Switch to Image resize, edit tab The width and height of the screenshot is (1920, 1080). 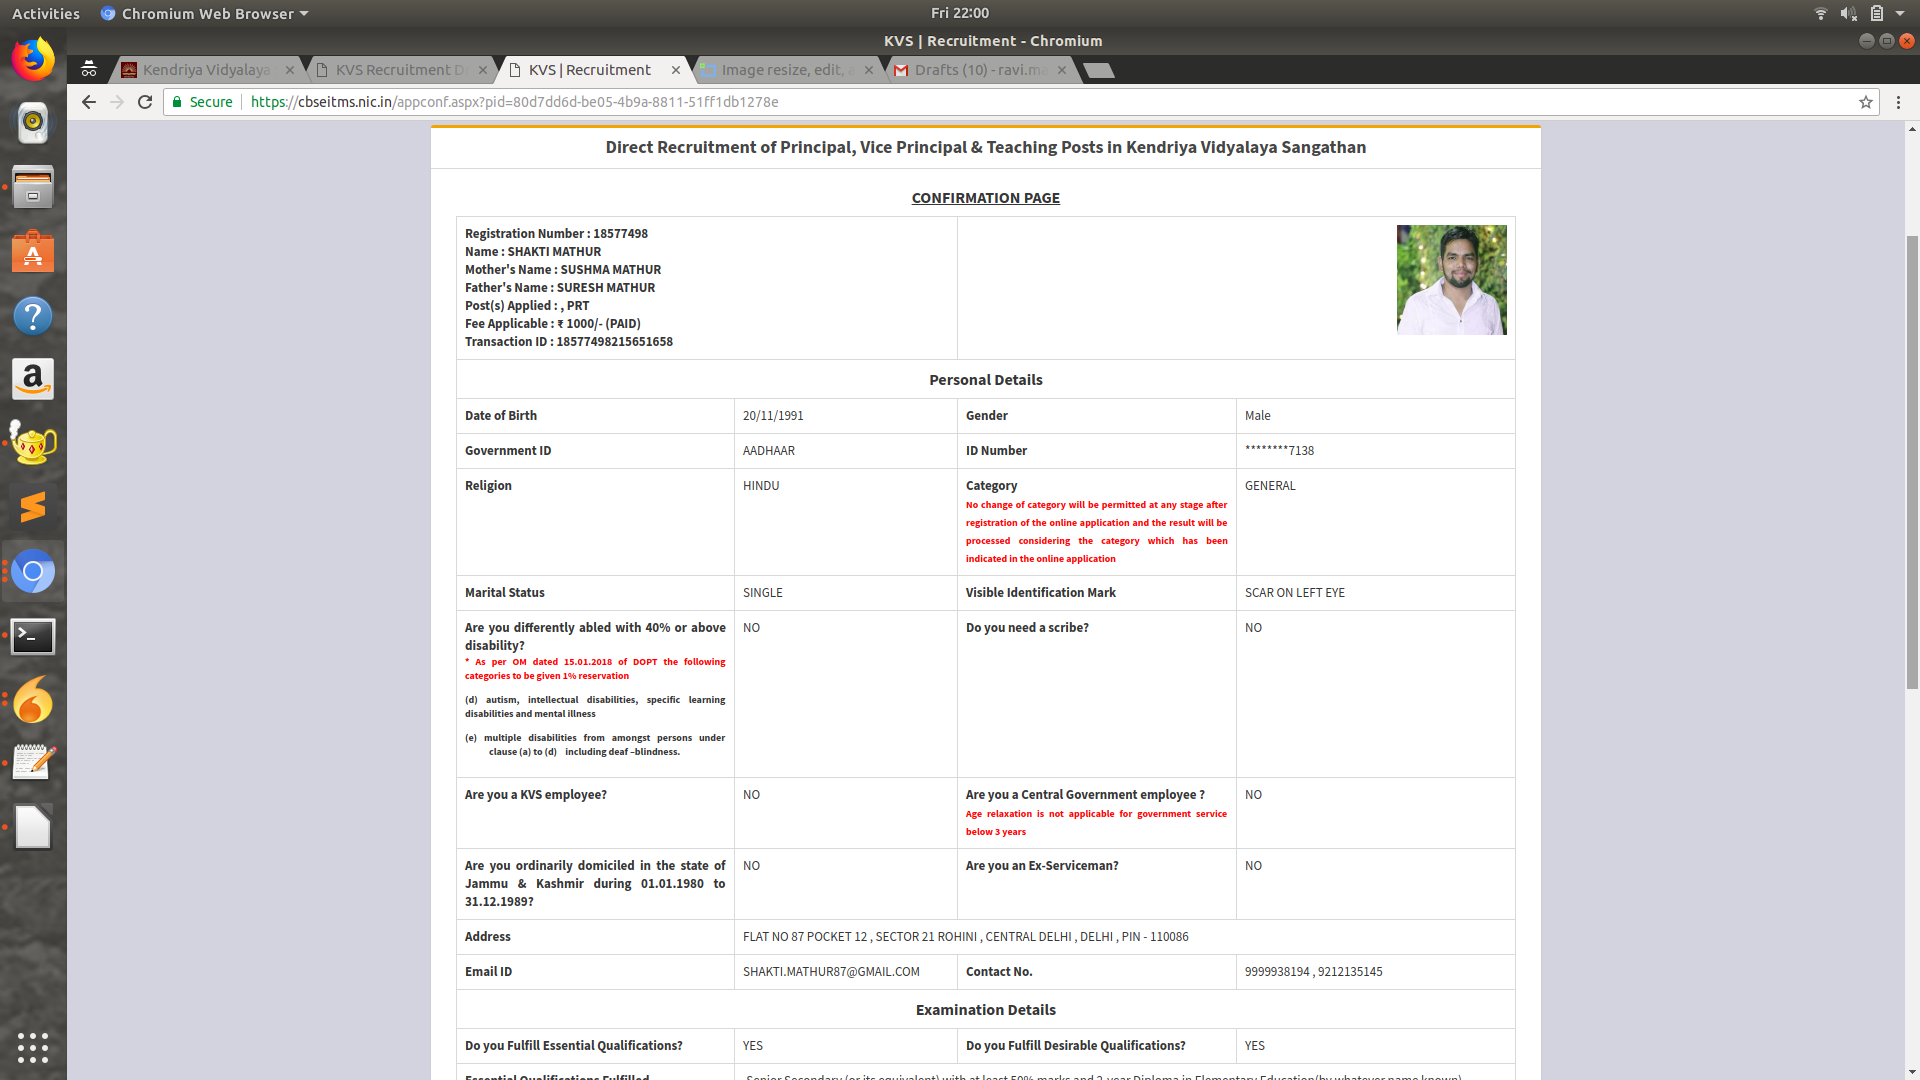[788, 70]
